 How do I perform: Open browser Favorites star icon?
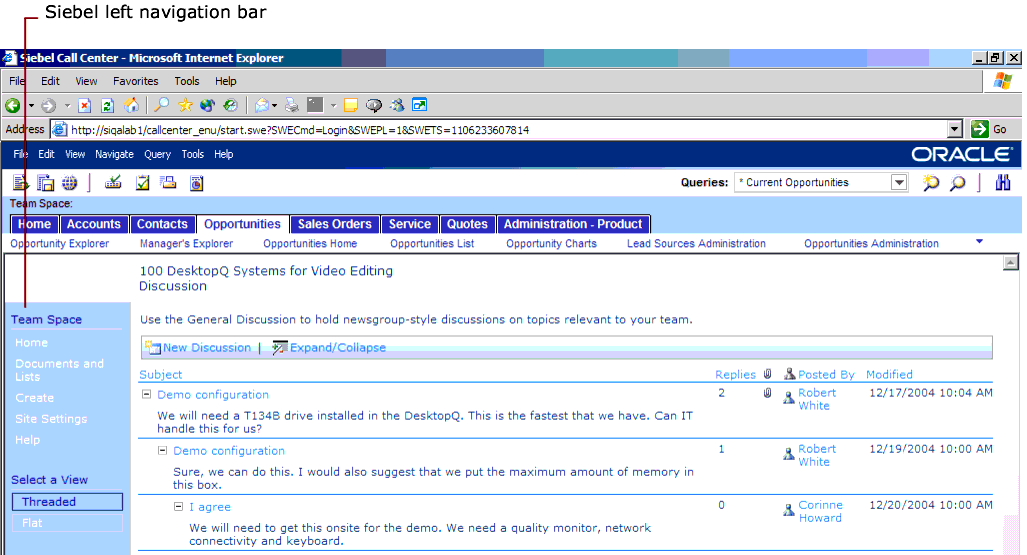[185, 105]
